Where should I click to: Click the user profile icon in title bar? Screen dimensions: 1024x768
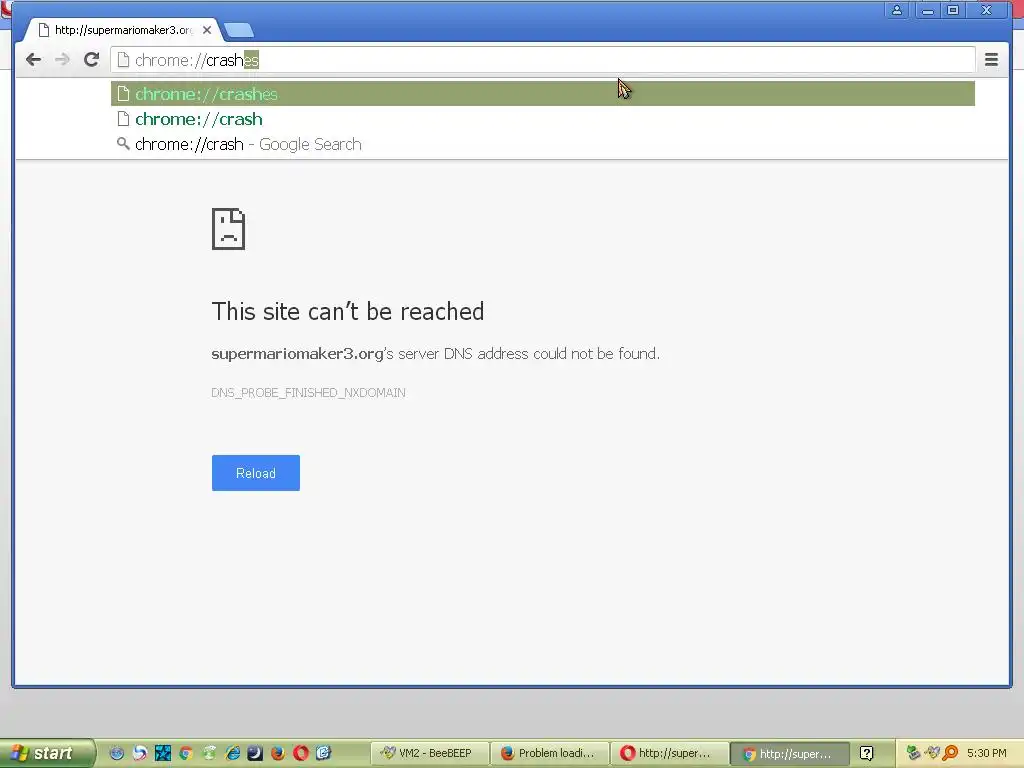click(x=897, y=10)
